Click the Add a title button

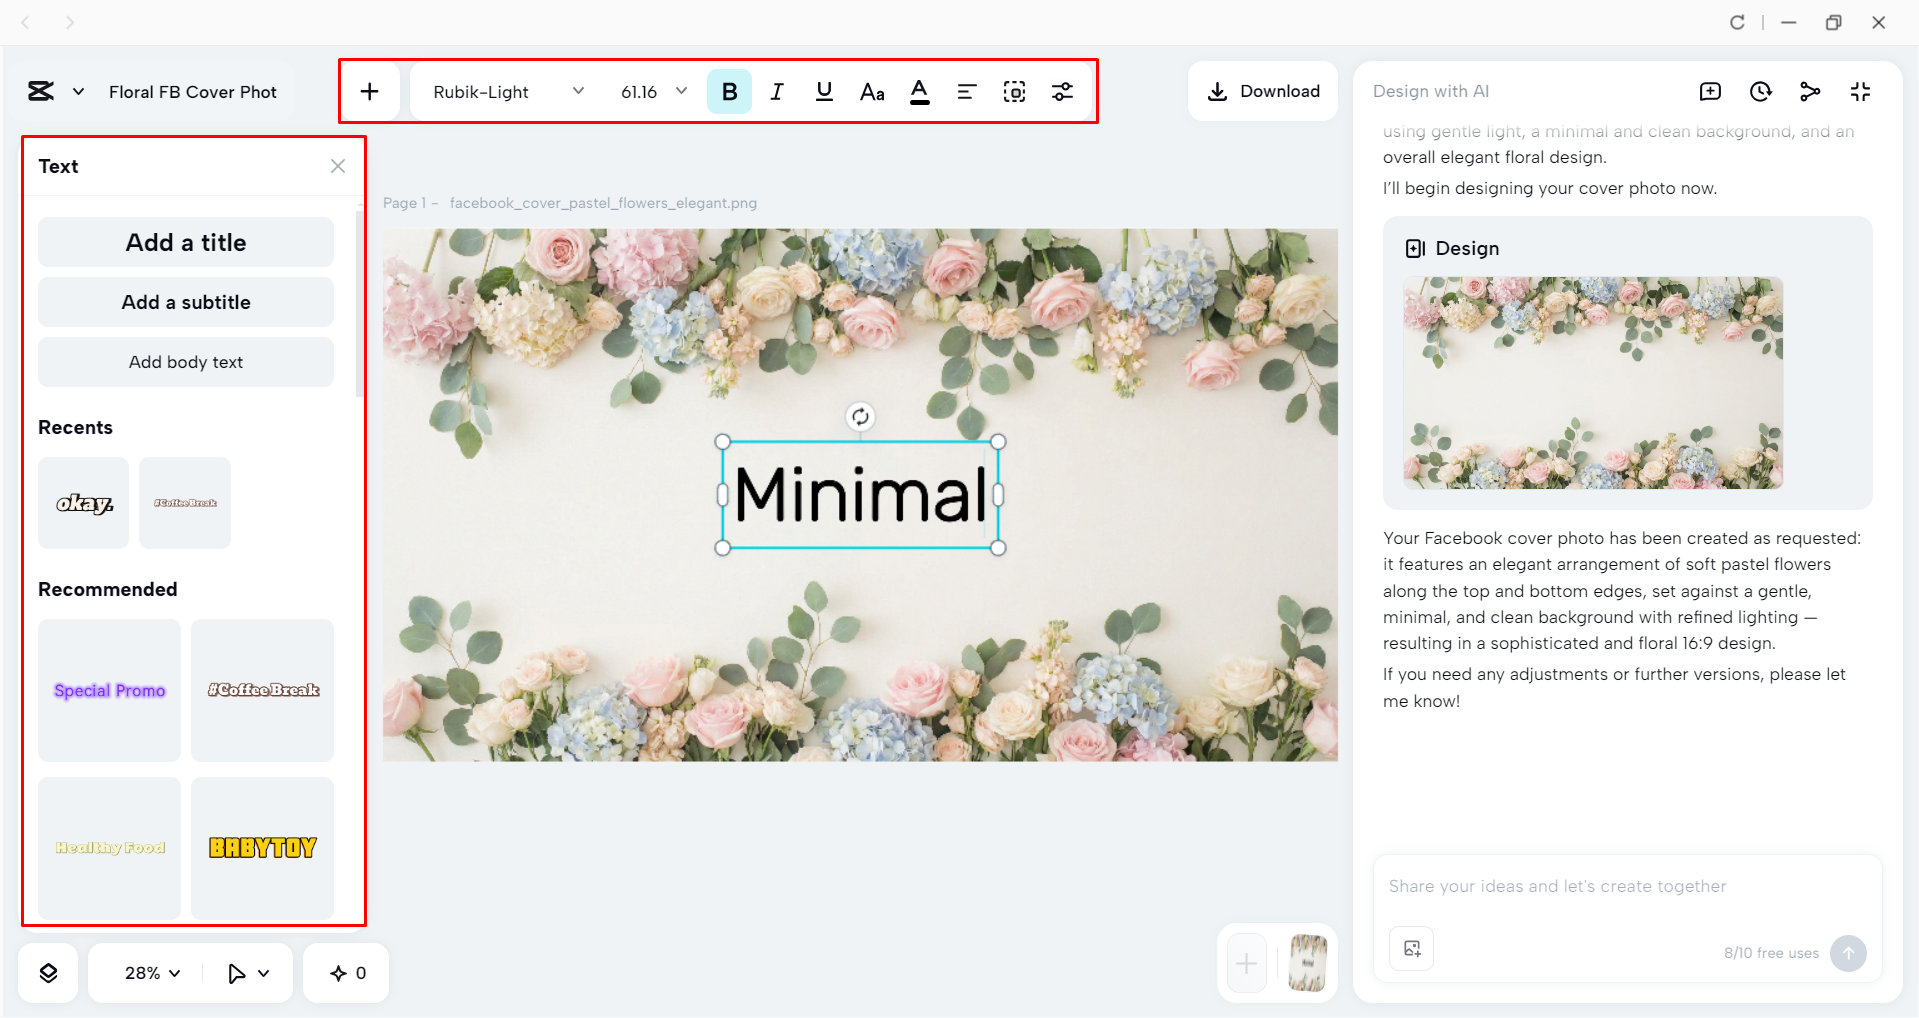tap(185, 242)
